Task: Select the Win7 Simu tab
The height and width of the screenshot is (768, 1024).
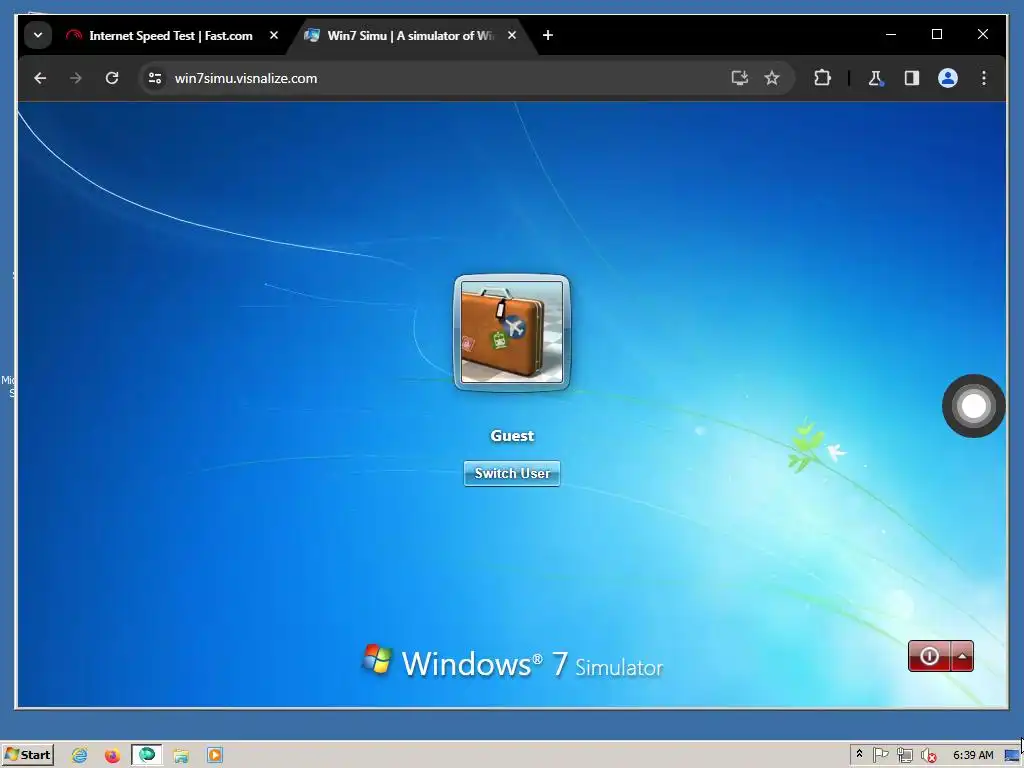Action: [410, 35]
